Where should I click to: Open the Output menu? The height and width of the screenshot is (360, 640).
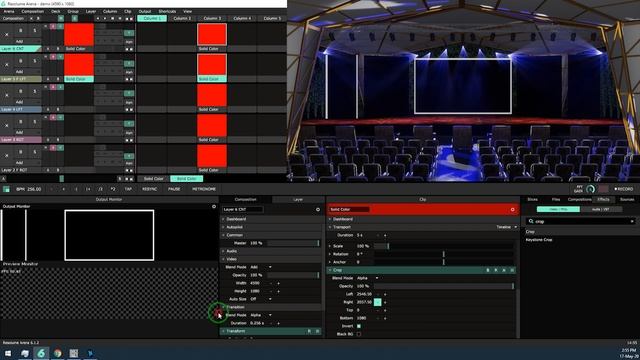(x=145, y=11)
